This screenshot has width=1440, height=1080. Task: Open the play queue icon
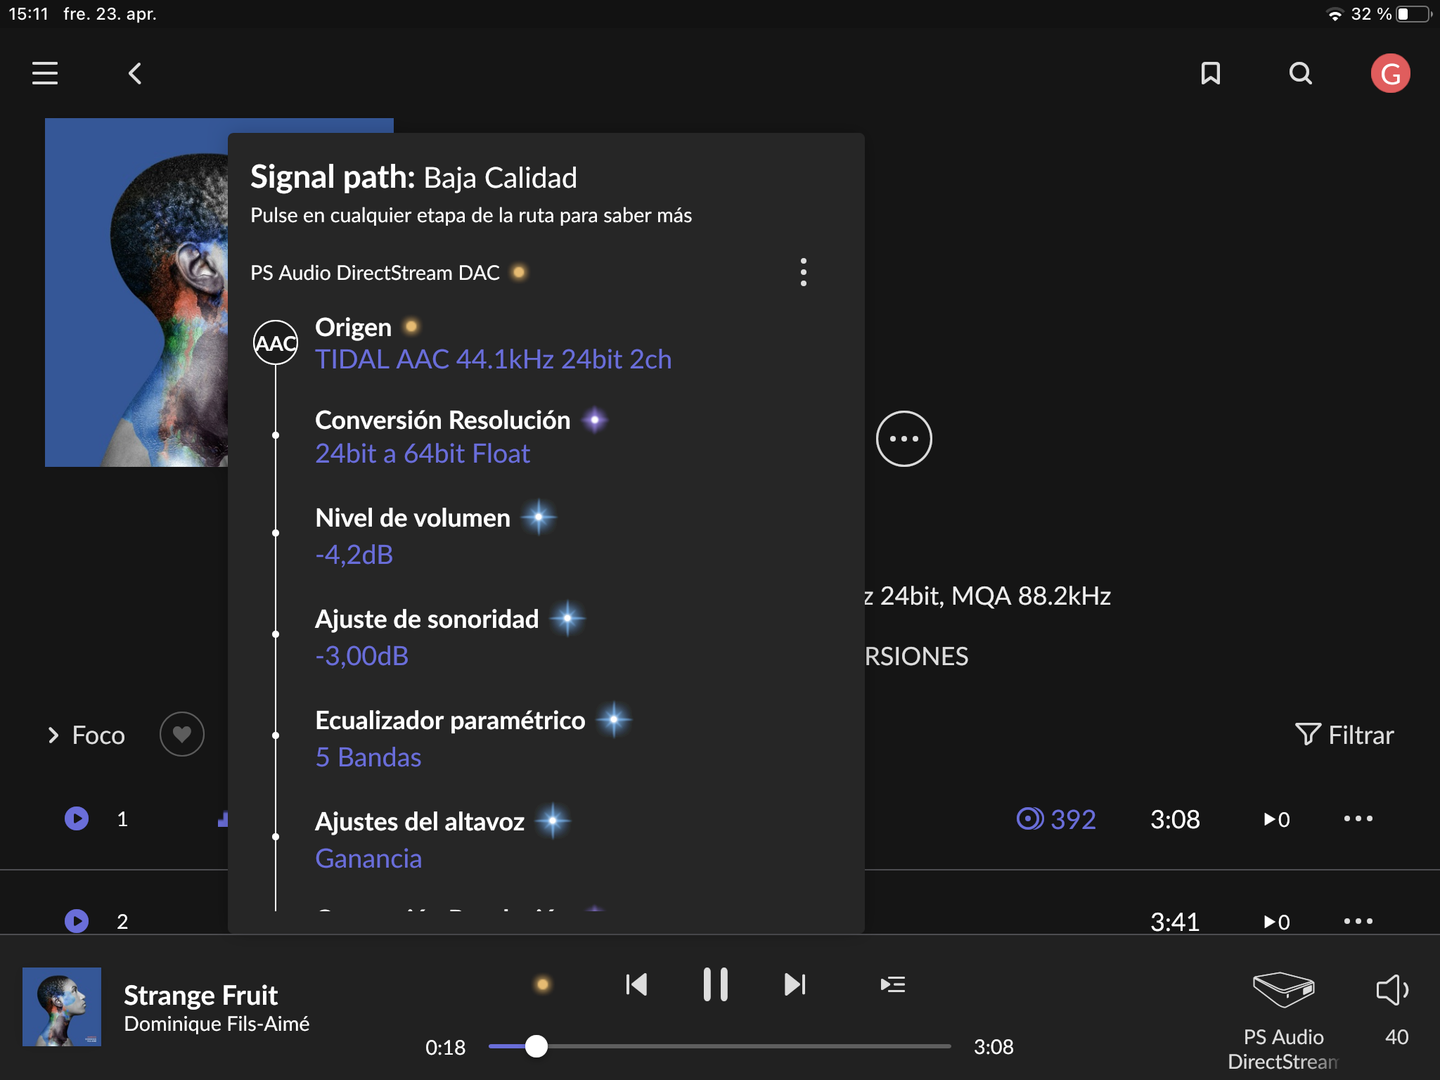click(x=893, y=985)
